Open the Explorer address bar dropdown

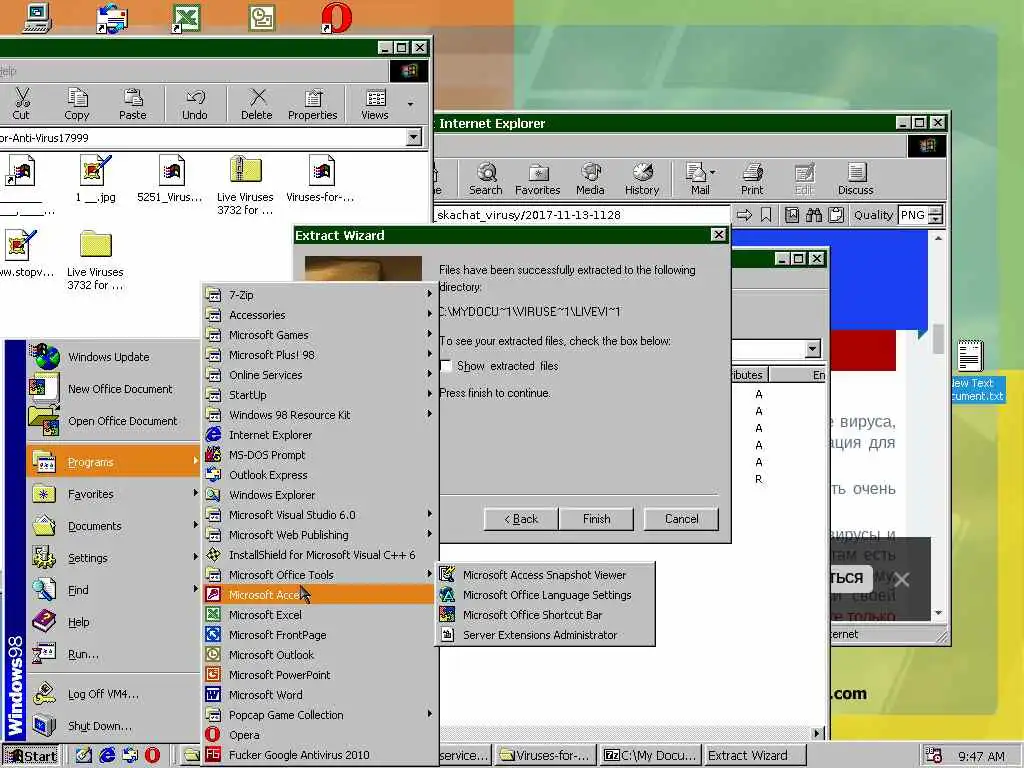click(x=413, y=137)
